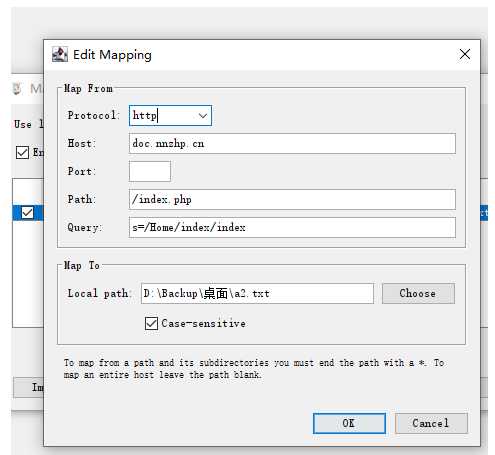
Task: Click the Local path text field
Action: pyautogui.click(x=257, y=293)
